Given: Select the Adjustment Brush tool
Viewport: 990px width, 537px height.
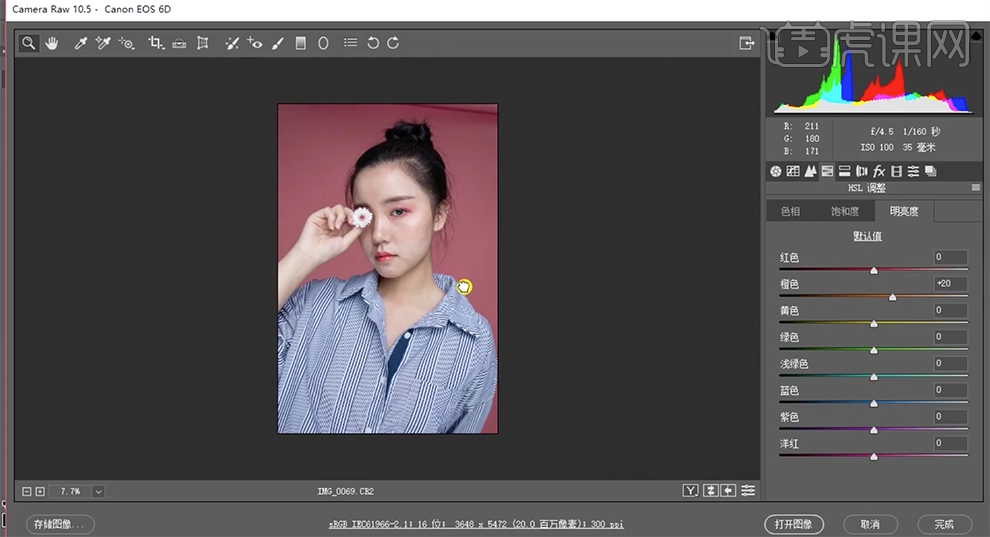Looking at the screenshot, I should (278, 43).
